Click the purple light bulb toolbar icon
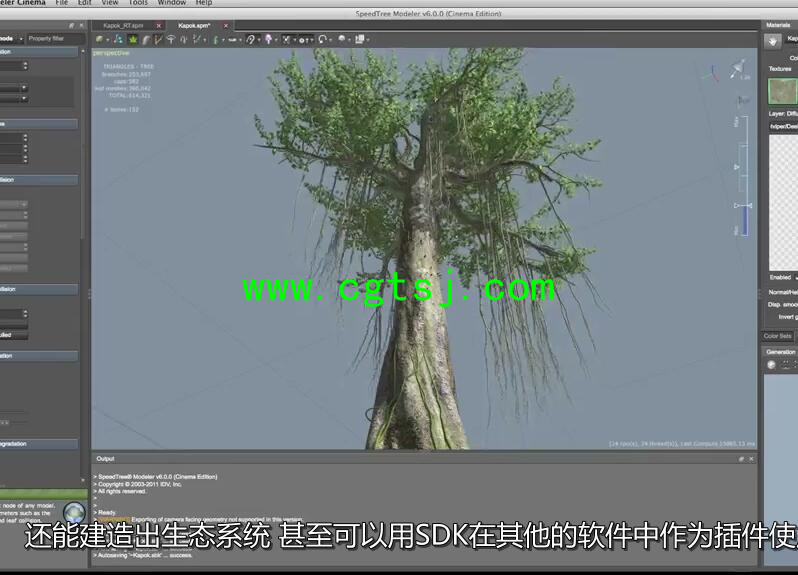 tap(268, 39)
